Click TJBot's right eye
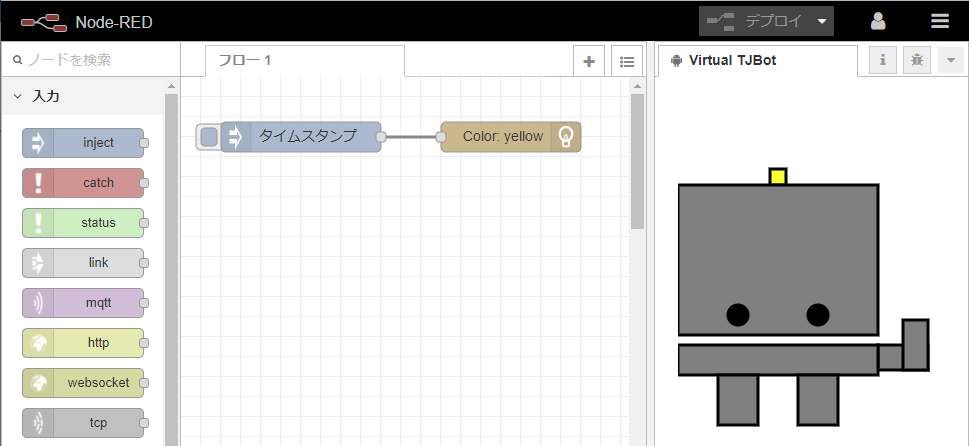 (x=818, y=315)
